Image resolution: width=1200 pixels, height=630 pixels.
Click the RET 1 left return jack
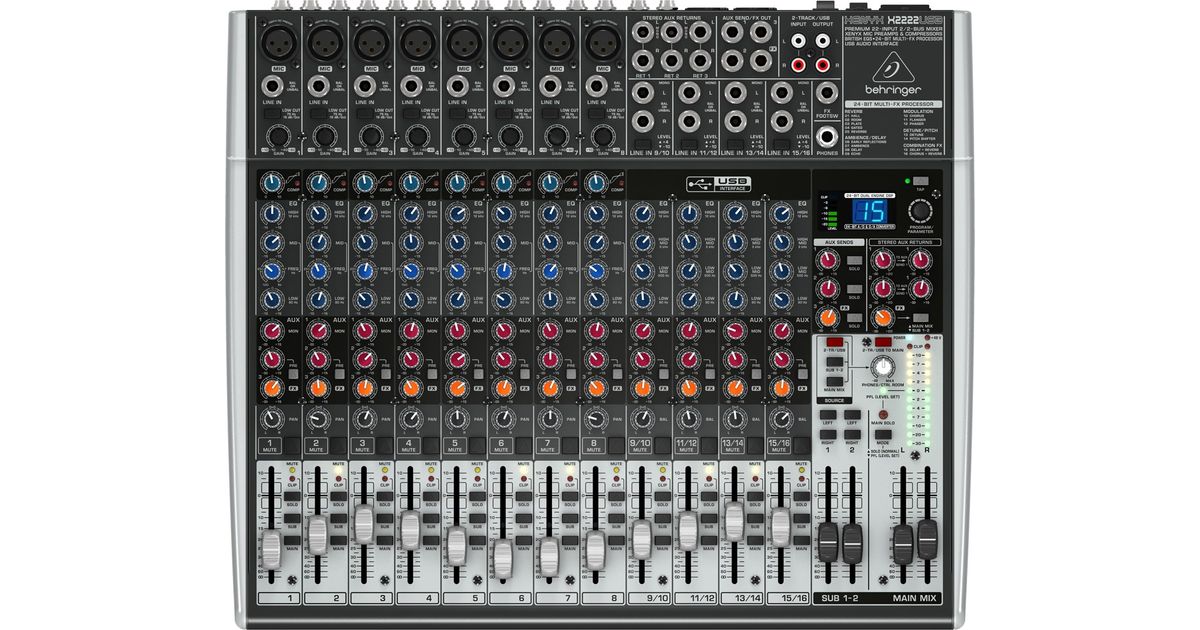click(643, 34)
